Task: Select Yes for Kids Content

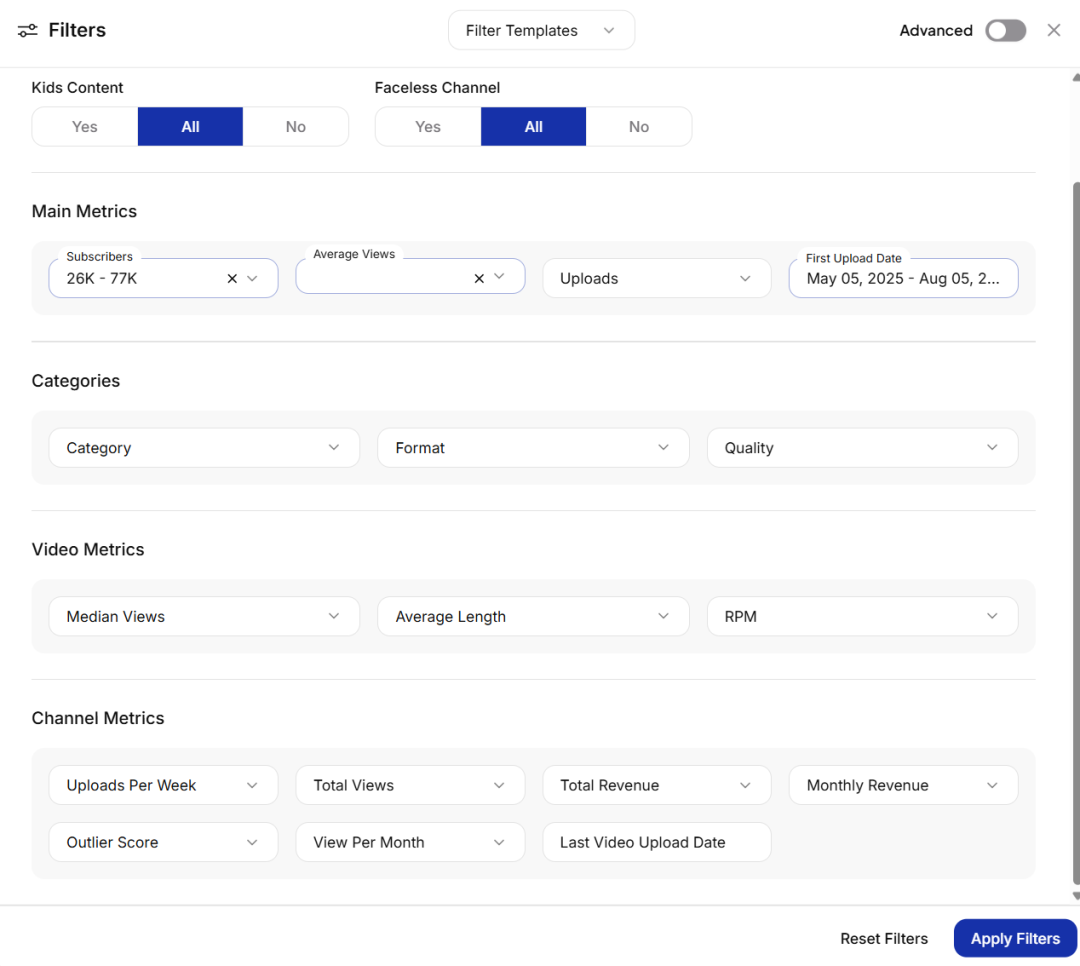Action: 85,127
